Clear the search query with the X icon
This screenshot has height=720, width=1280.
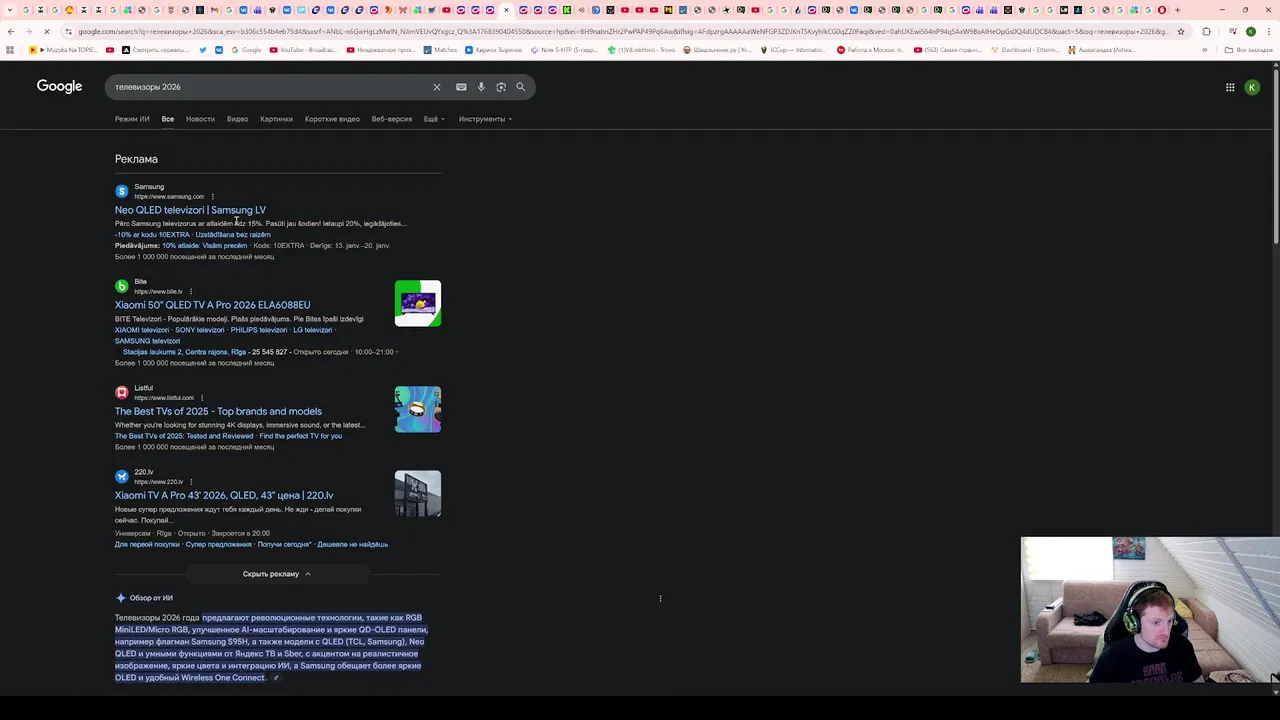point(436,87)
